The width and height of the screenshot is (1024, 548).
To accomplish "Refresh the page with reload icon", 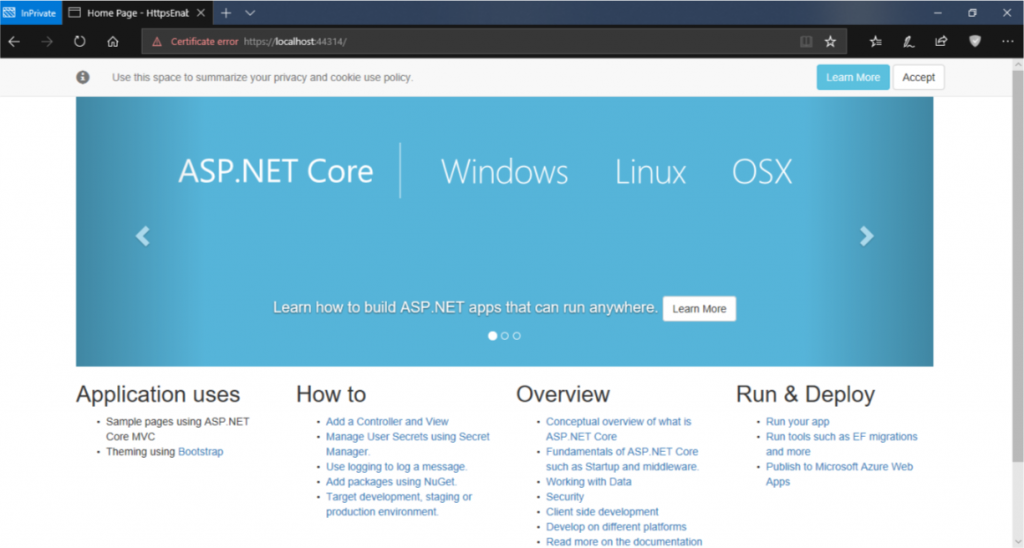I will 80,41.
